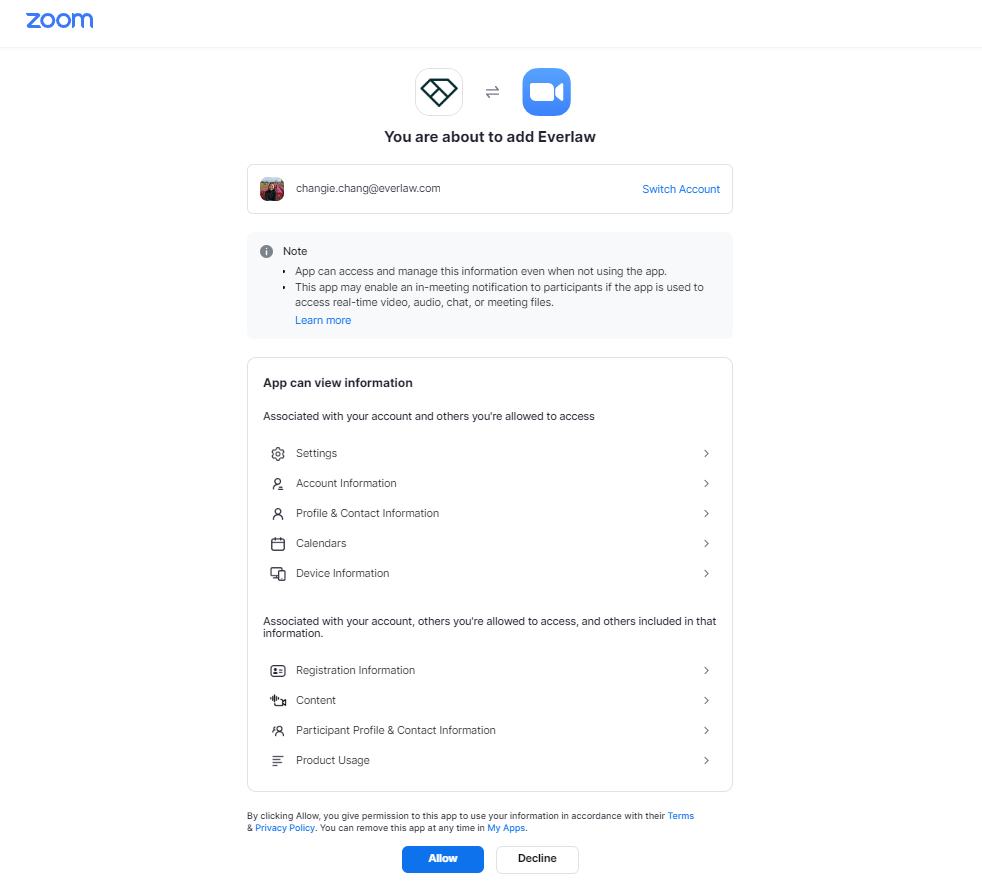Viewport: 982px width, 891px height.
Task: Expand the Account Information chevron
Action: 706,483
